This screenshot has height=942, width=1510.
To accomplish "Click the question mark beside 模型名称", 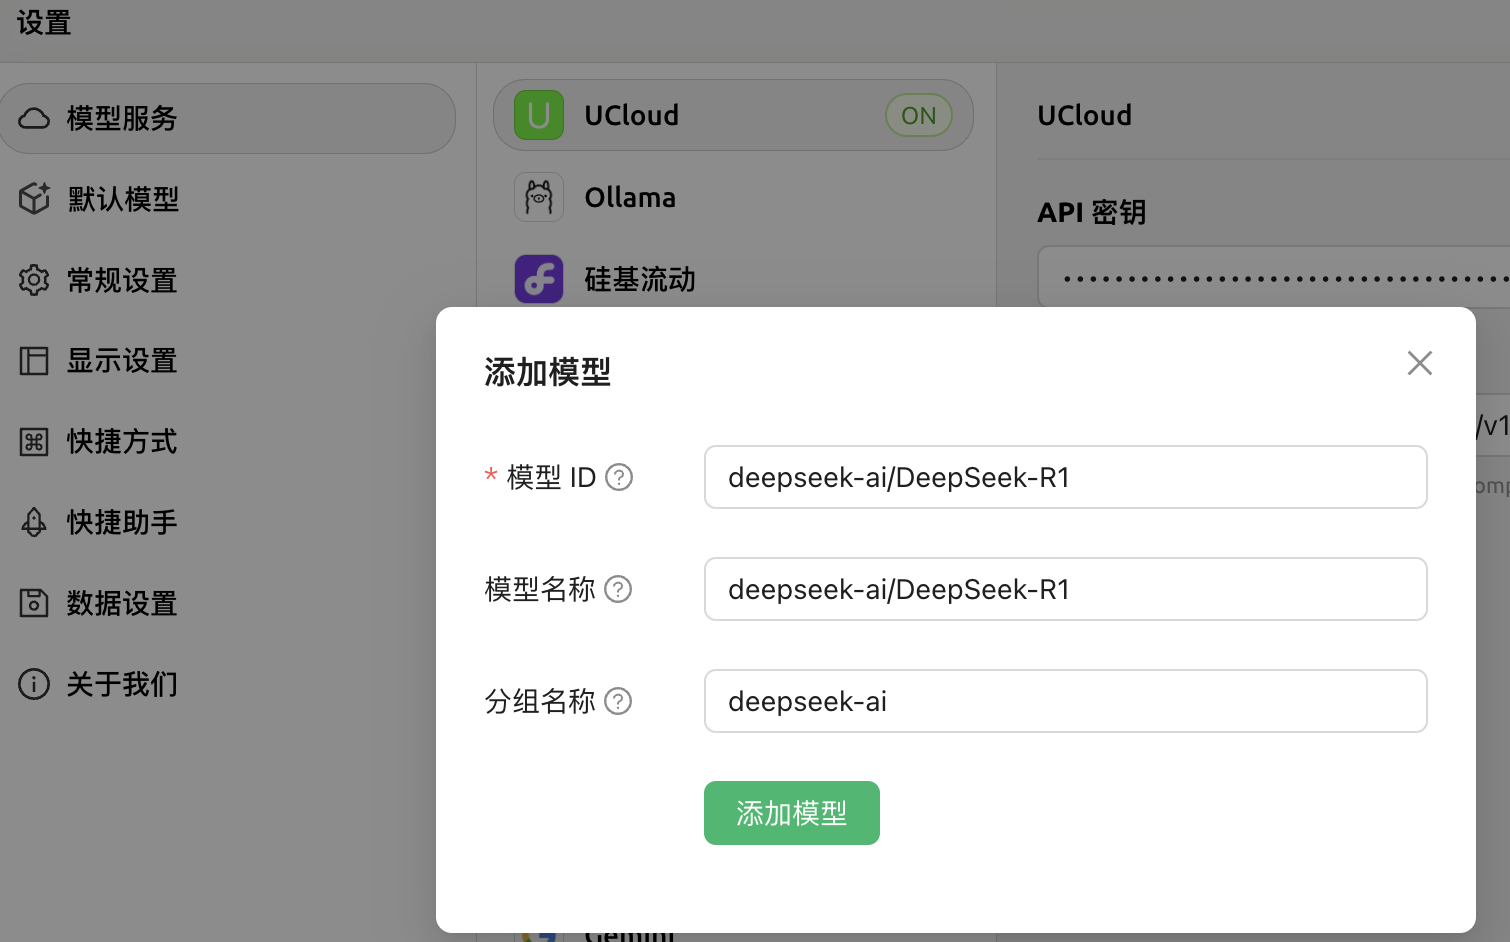I will pos(620,590).
